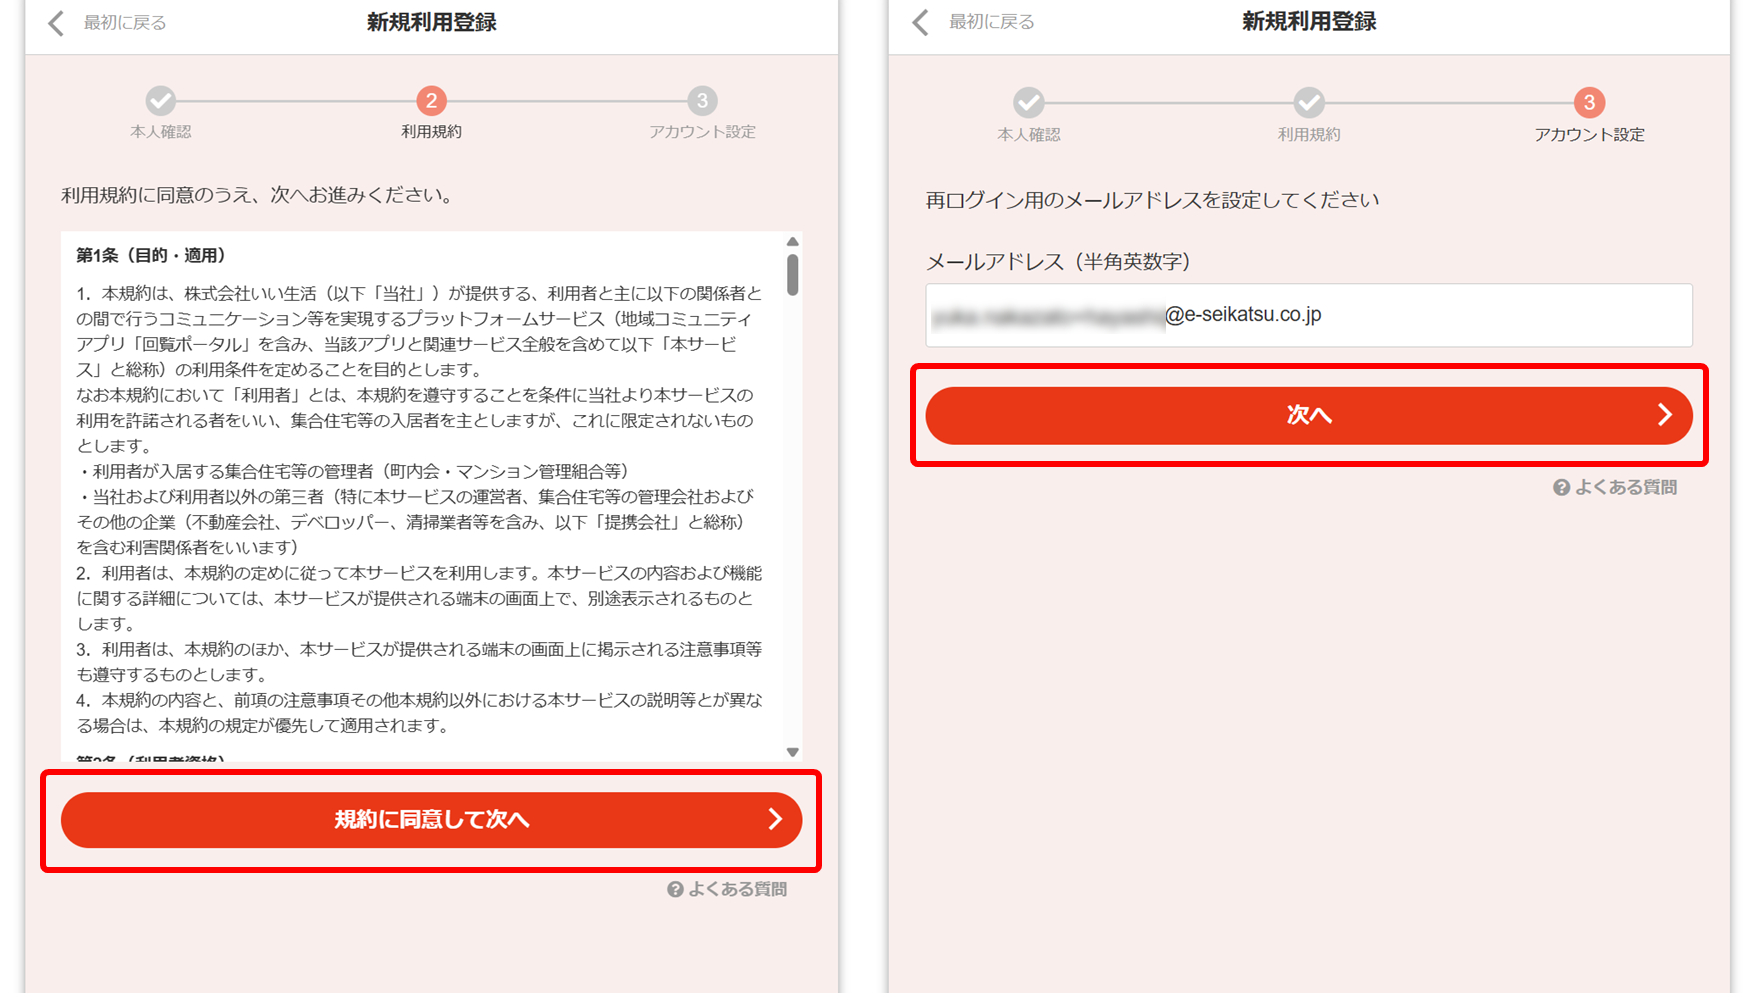Click the メールアドレス input field

click(1309, 315)
